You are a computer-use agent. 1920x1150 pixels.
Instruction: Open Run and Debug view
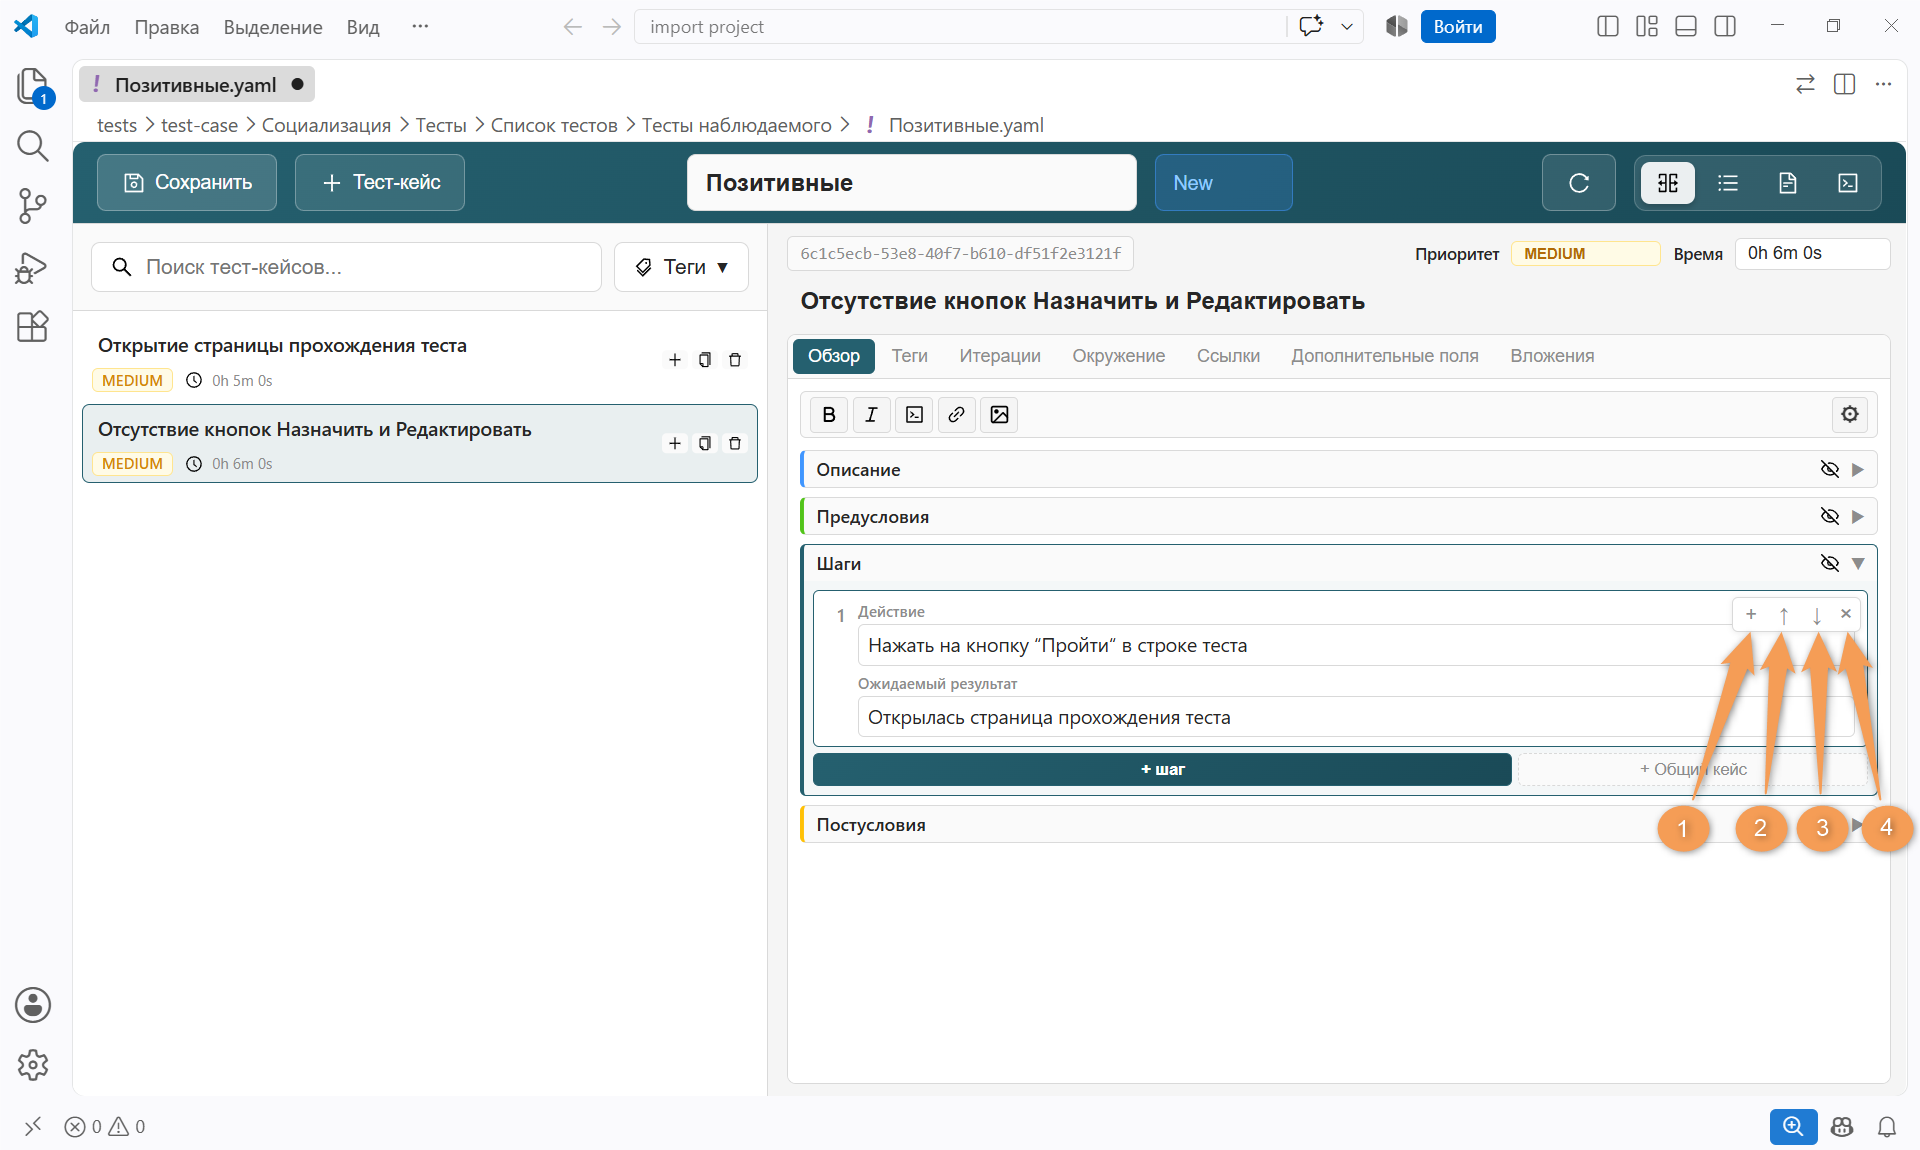[33, 266]
